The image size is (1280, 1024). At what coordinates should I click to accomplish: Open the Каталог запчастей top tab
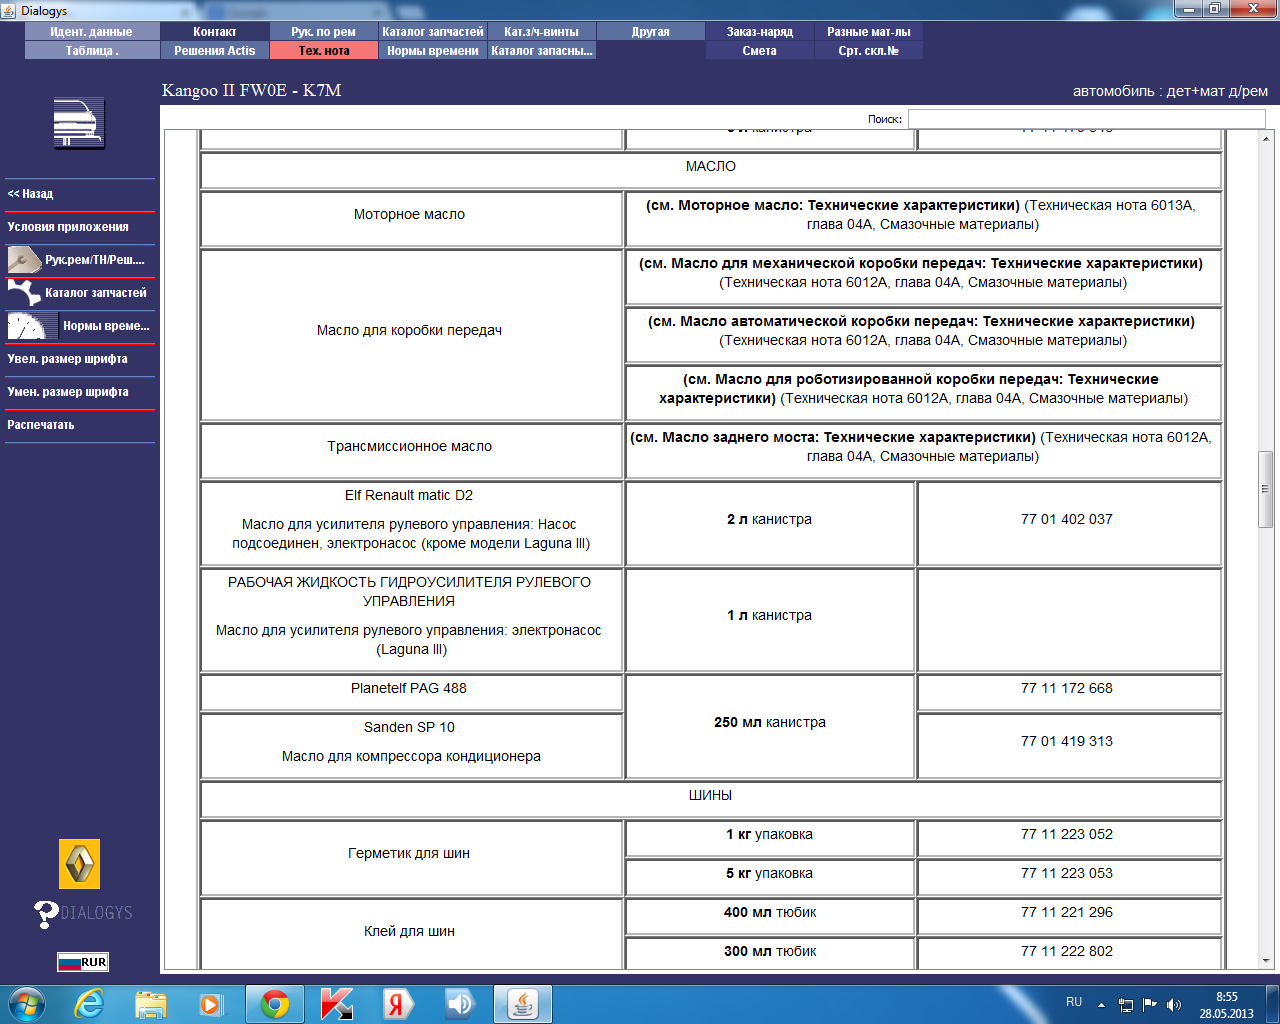click(x=433, y=32)
